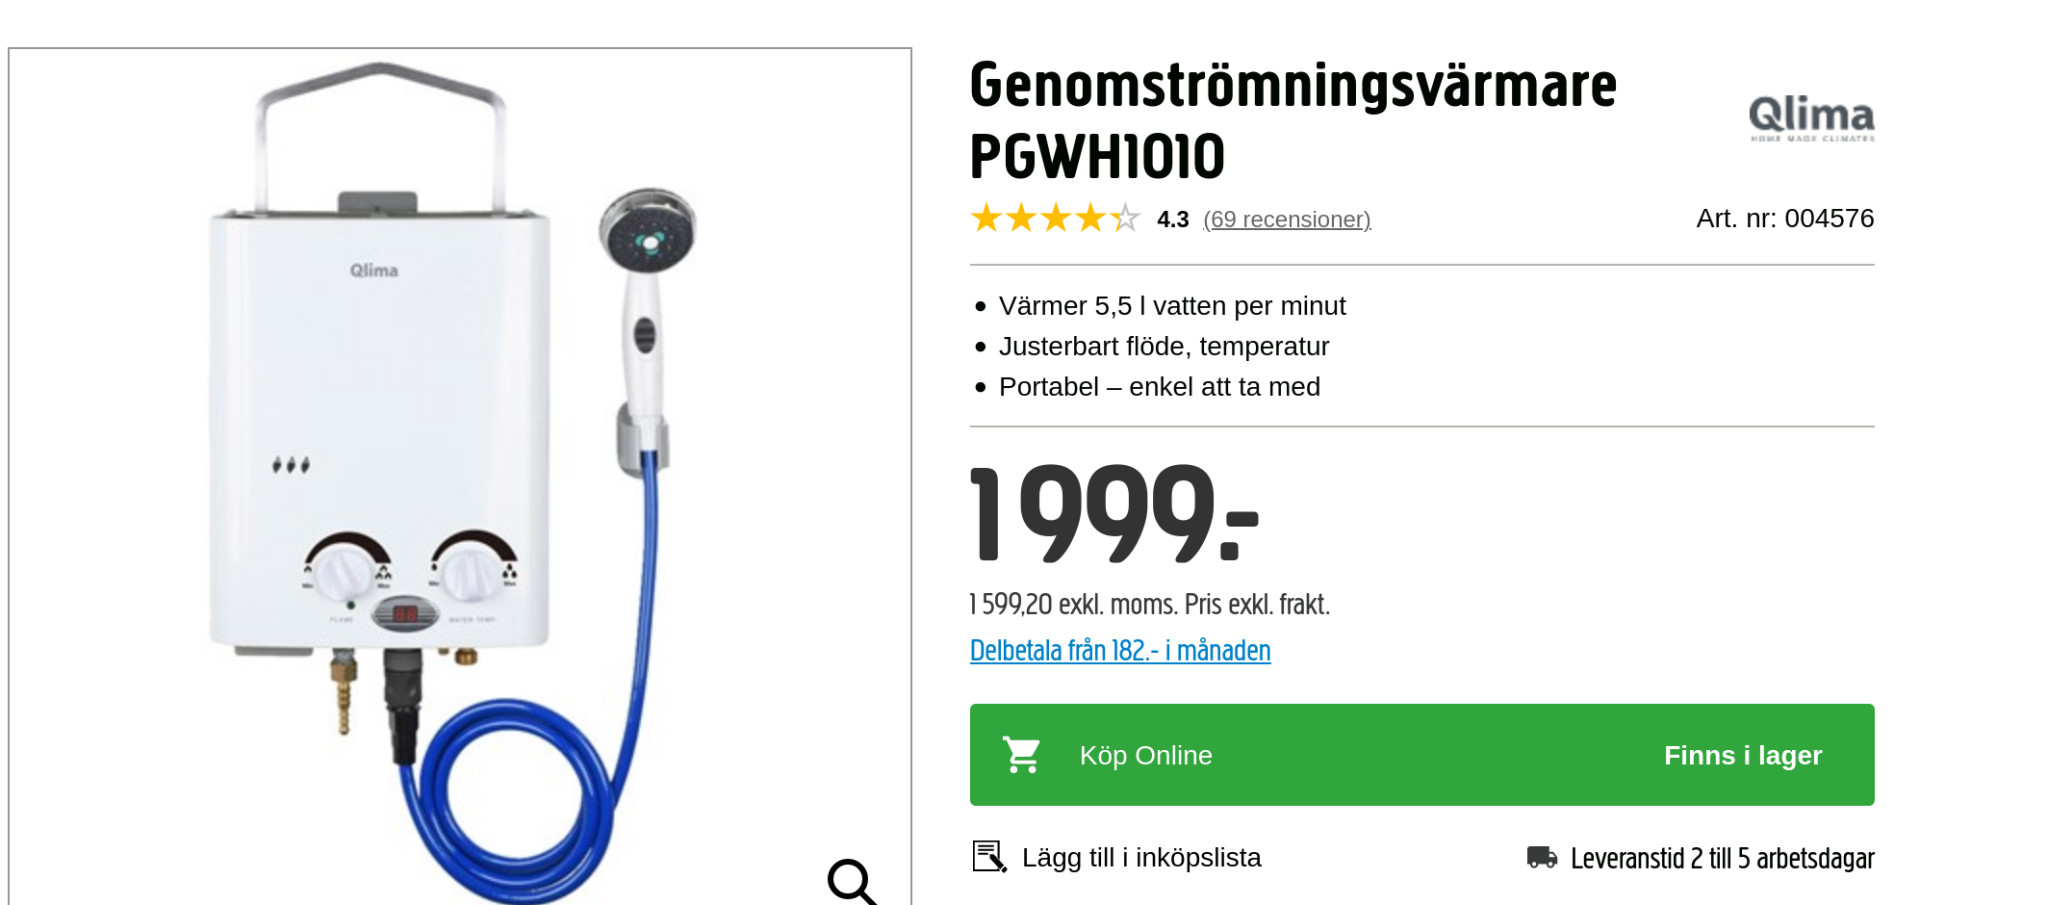Click the Genomströmningsvärmare PGWH1010 product title
This screenshot has width=2048, height=905.
pos(1292,121)
